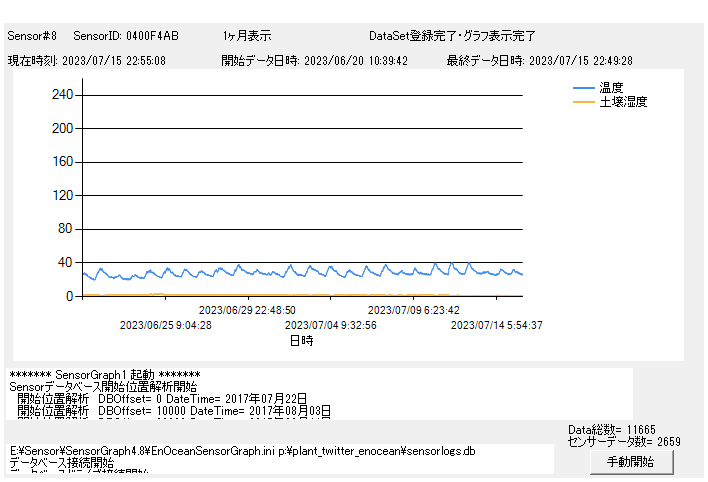Select the 土壌湿度 legend label
Viewport: 708px width, 482px height.
pyautogui.click(x=623, y=102)
